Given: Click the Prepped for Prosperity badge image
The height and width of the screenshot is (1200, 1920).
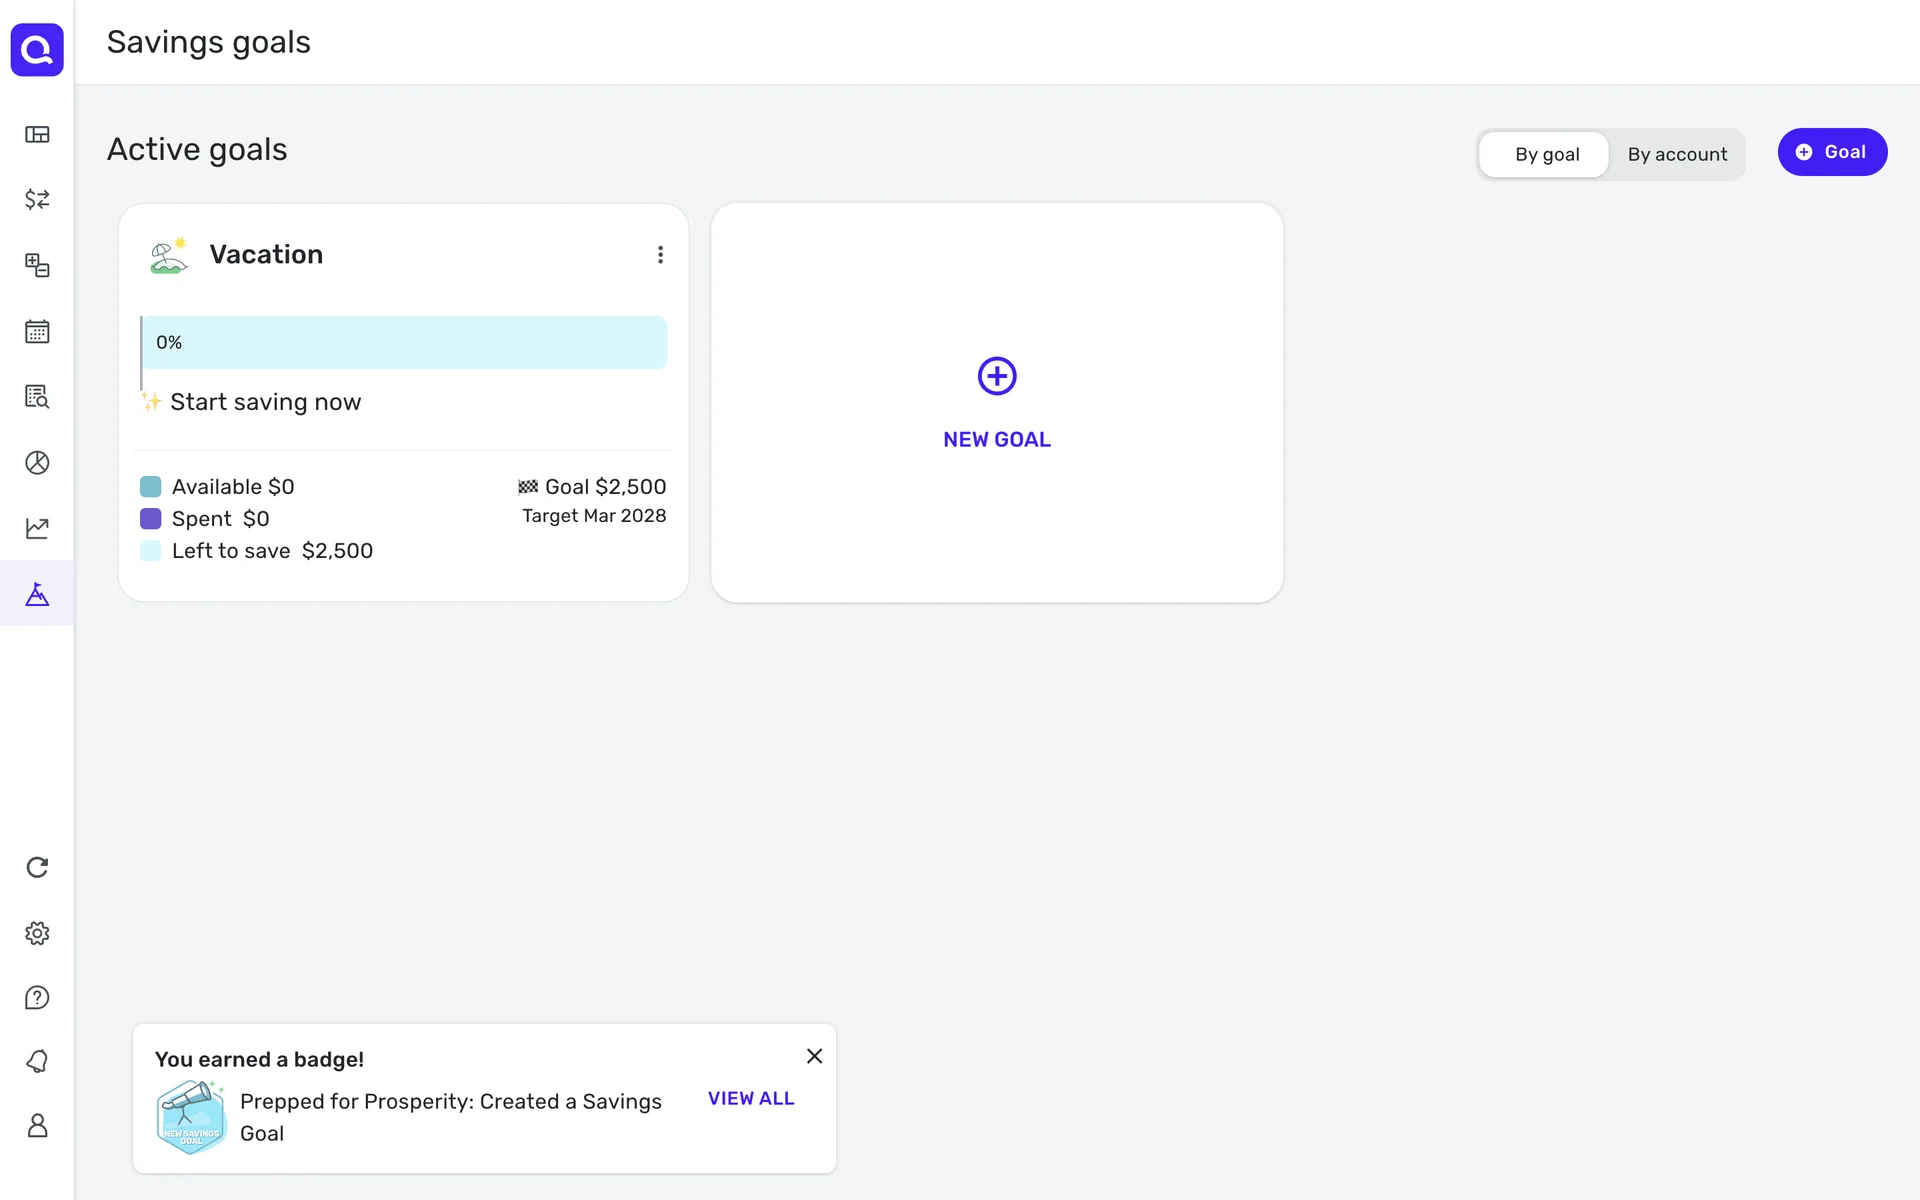Looking at the screenshot, I should pyautogui.click(x=191, y=1117).
